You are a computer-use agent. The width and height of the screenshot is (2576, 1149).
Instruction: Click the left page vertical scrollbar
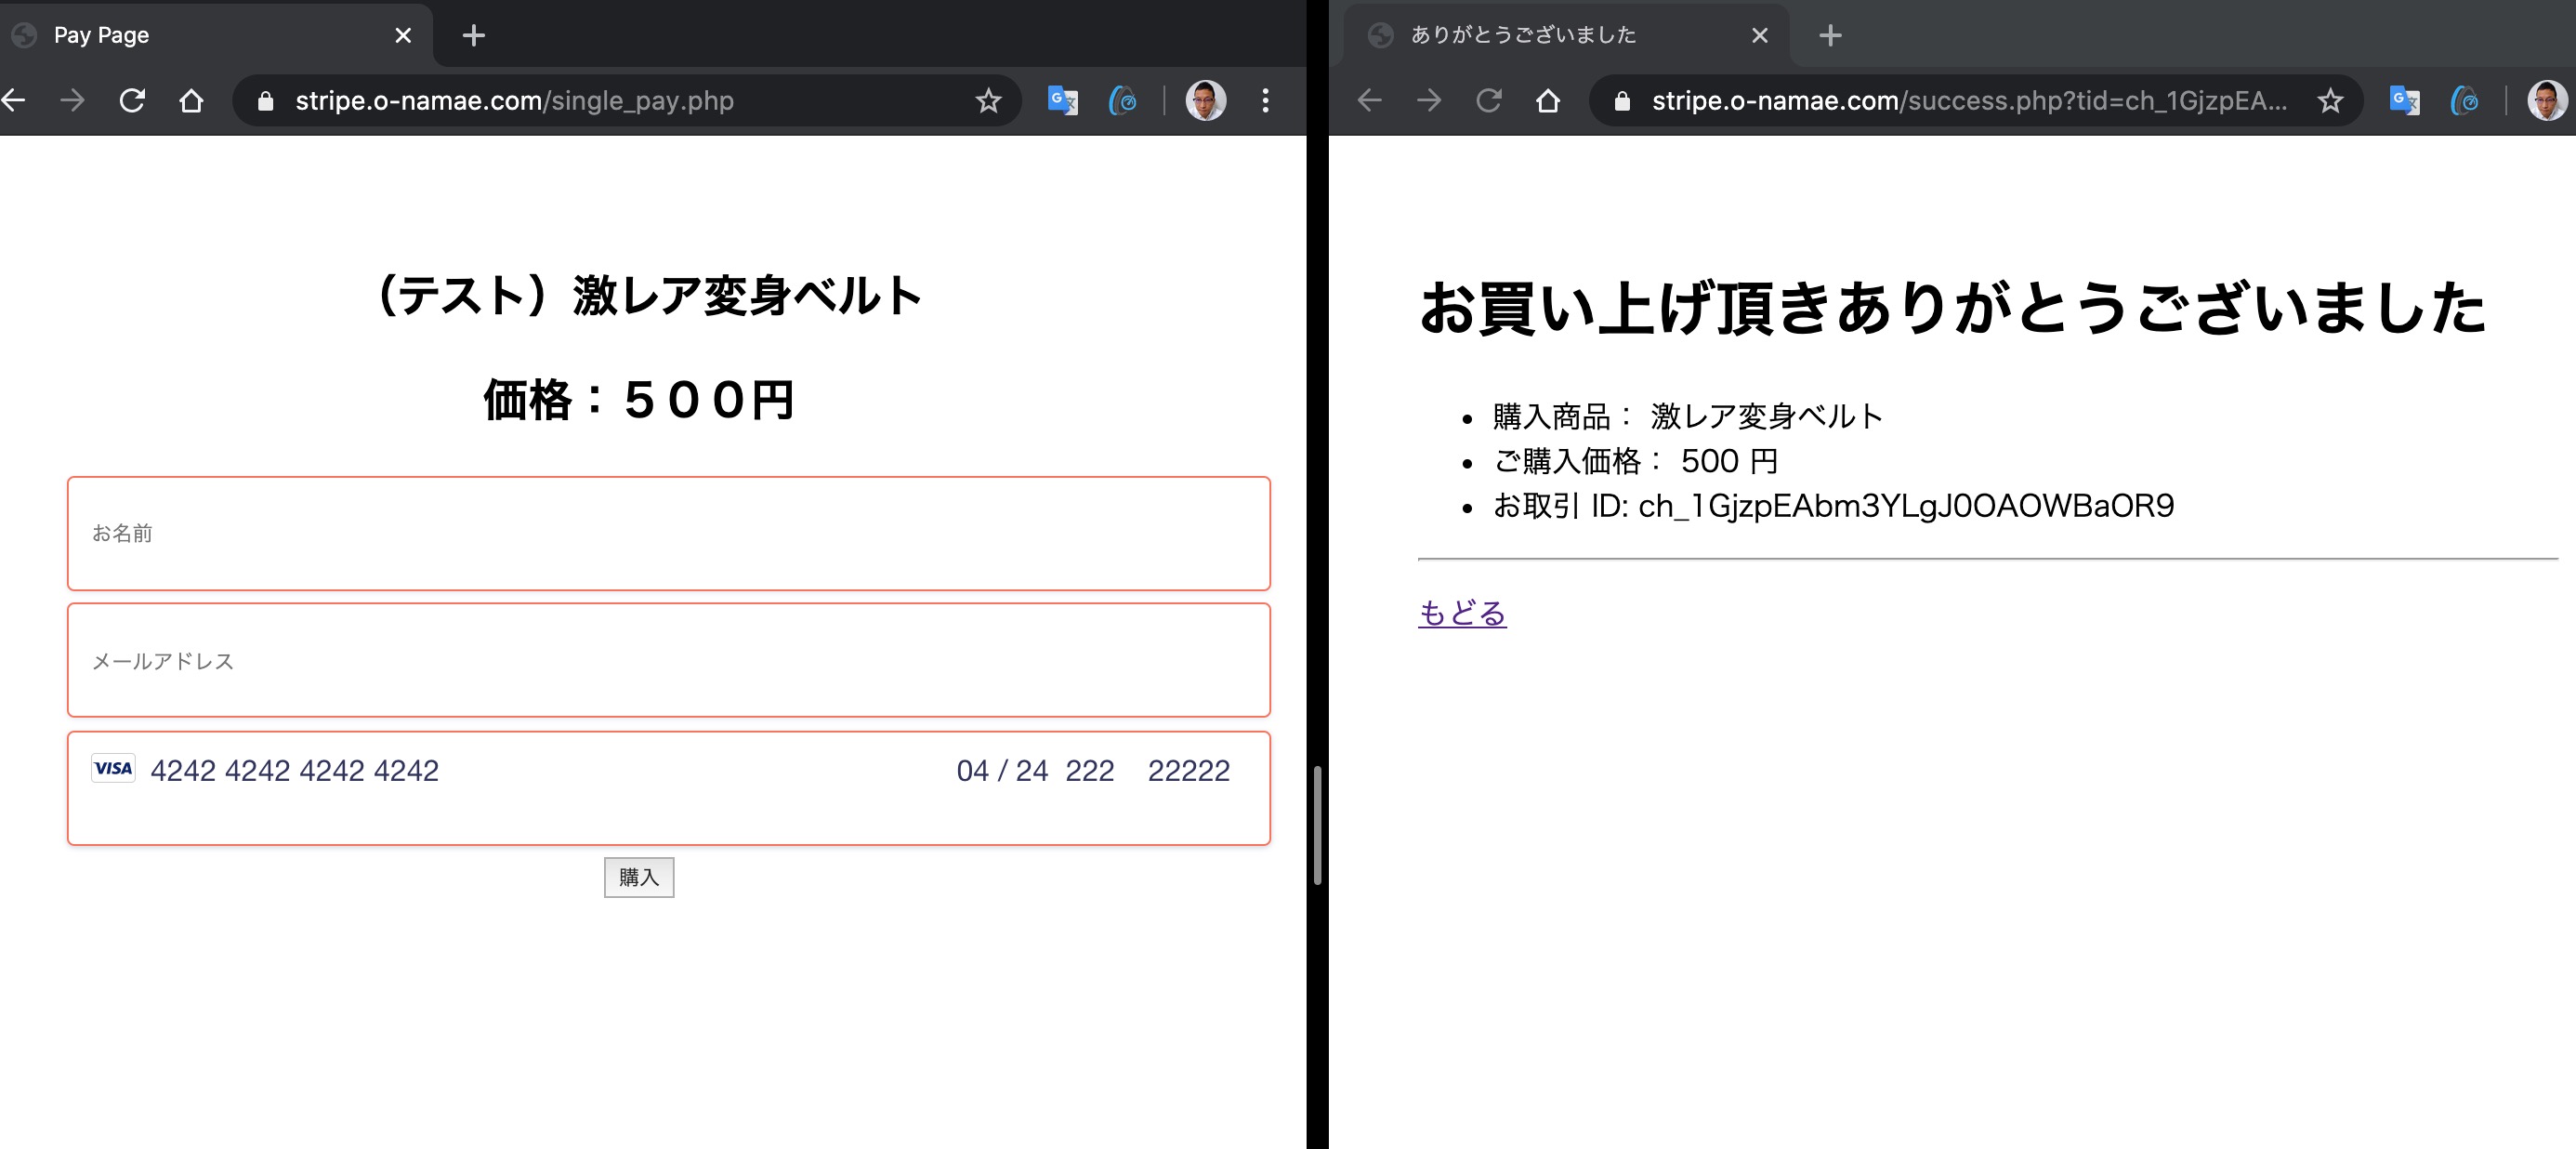tap(1317, 825)
